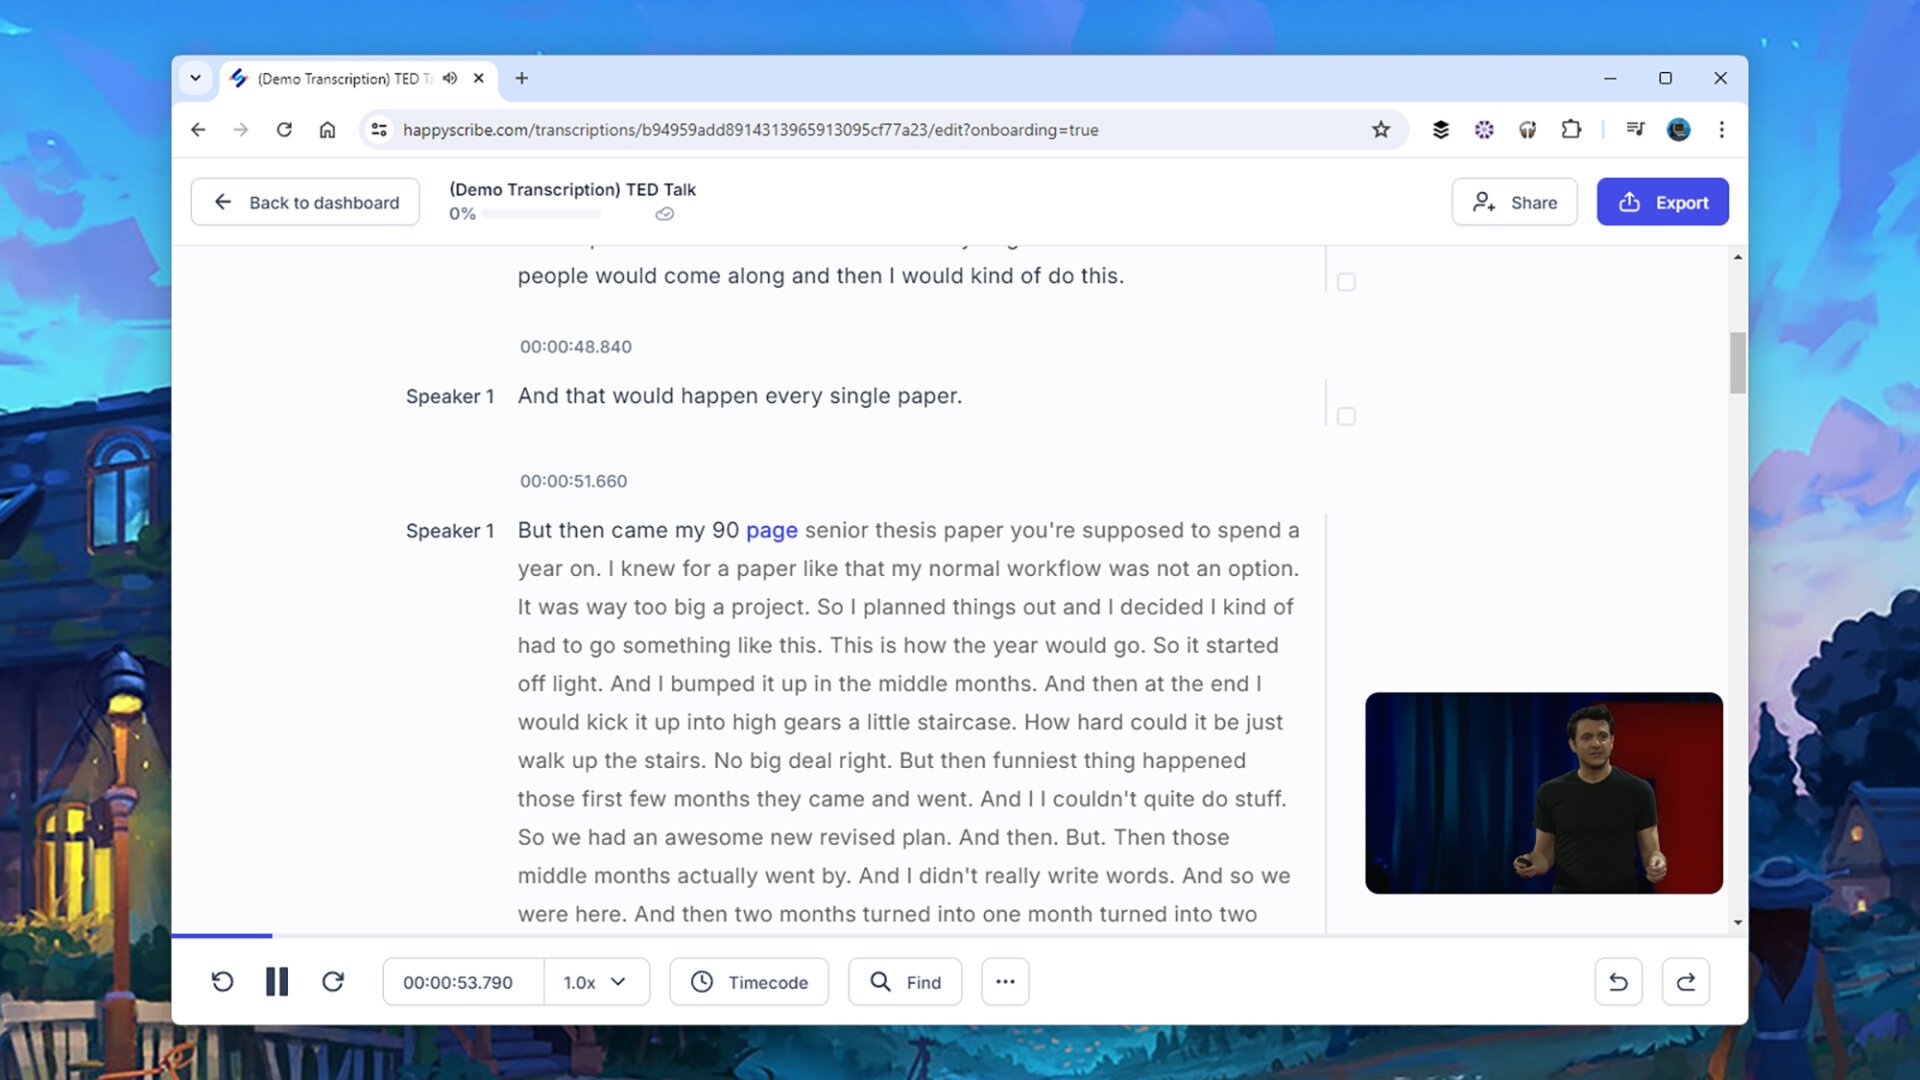Skip forward with the forward arrow icon
This screenshot has width=1920, height=1080.
tap(333, 982)
